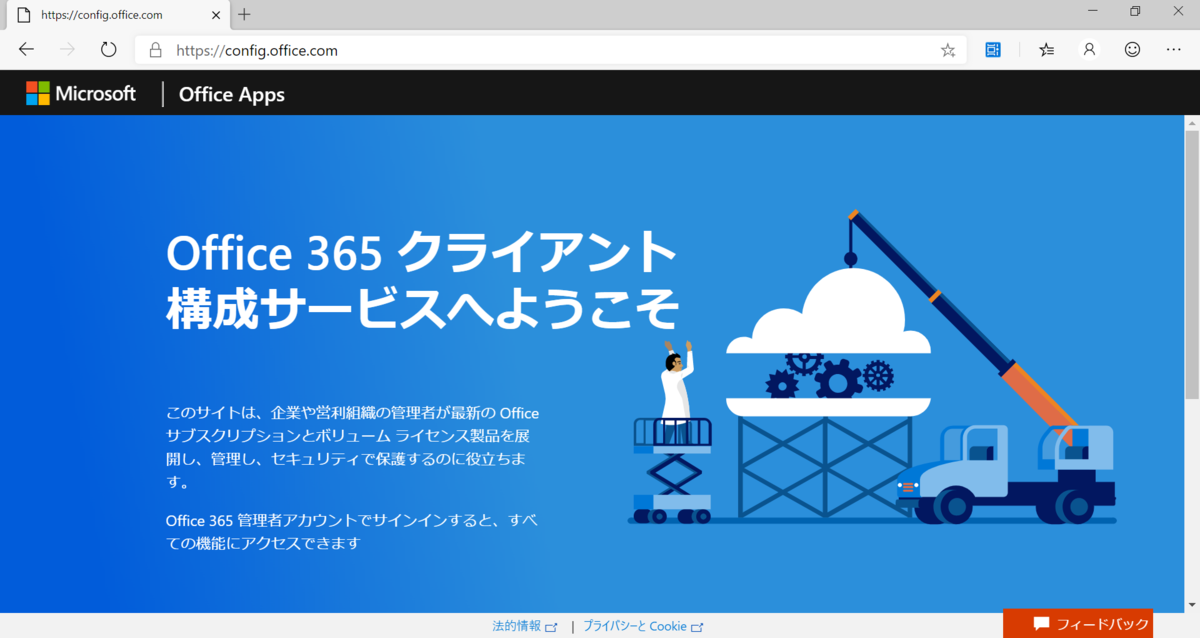Click the Microsoft logo

80,93
